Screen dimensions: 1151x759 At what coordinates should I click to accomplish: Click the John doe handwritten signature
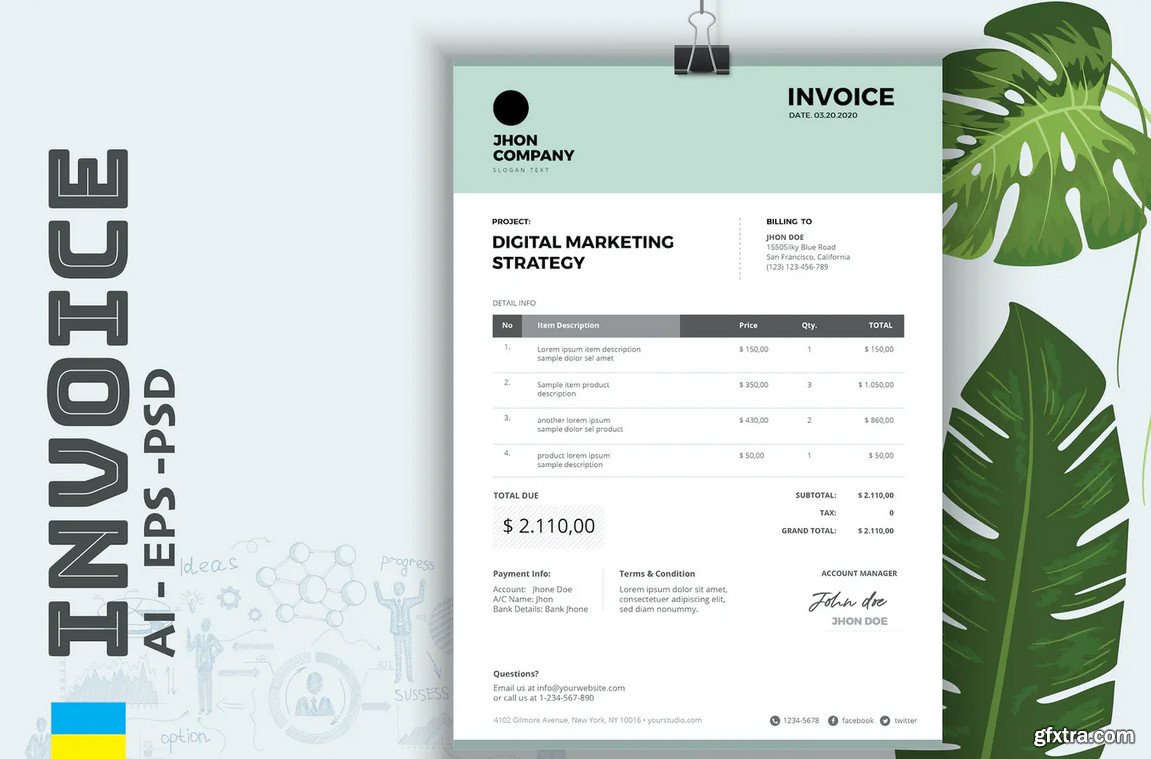tap(848, 601)
